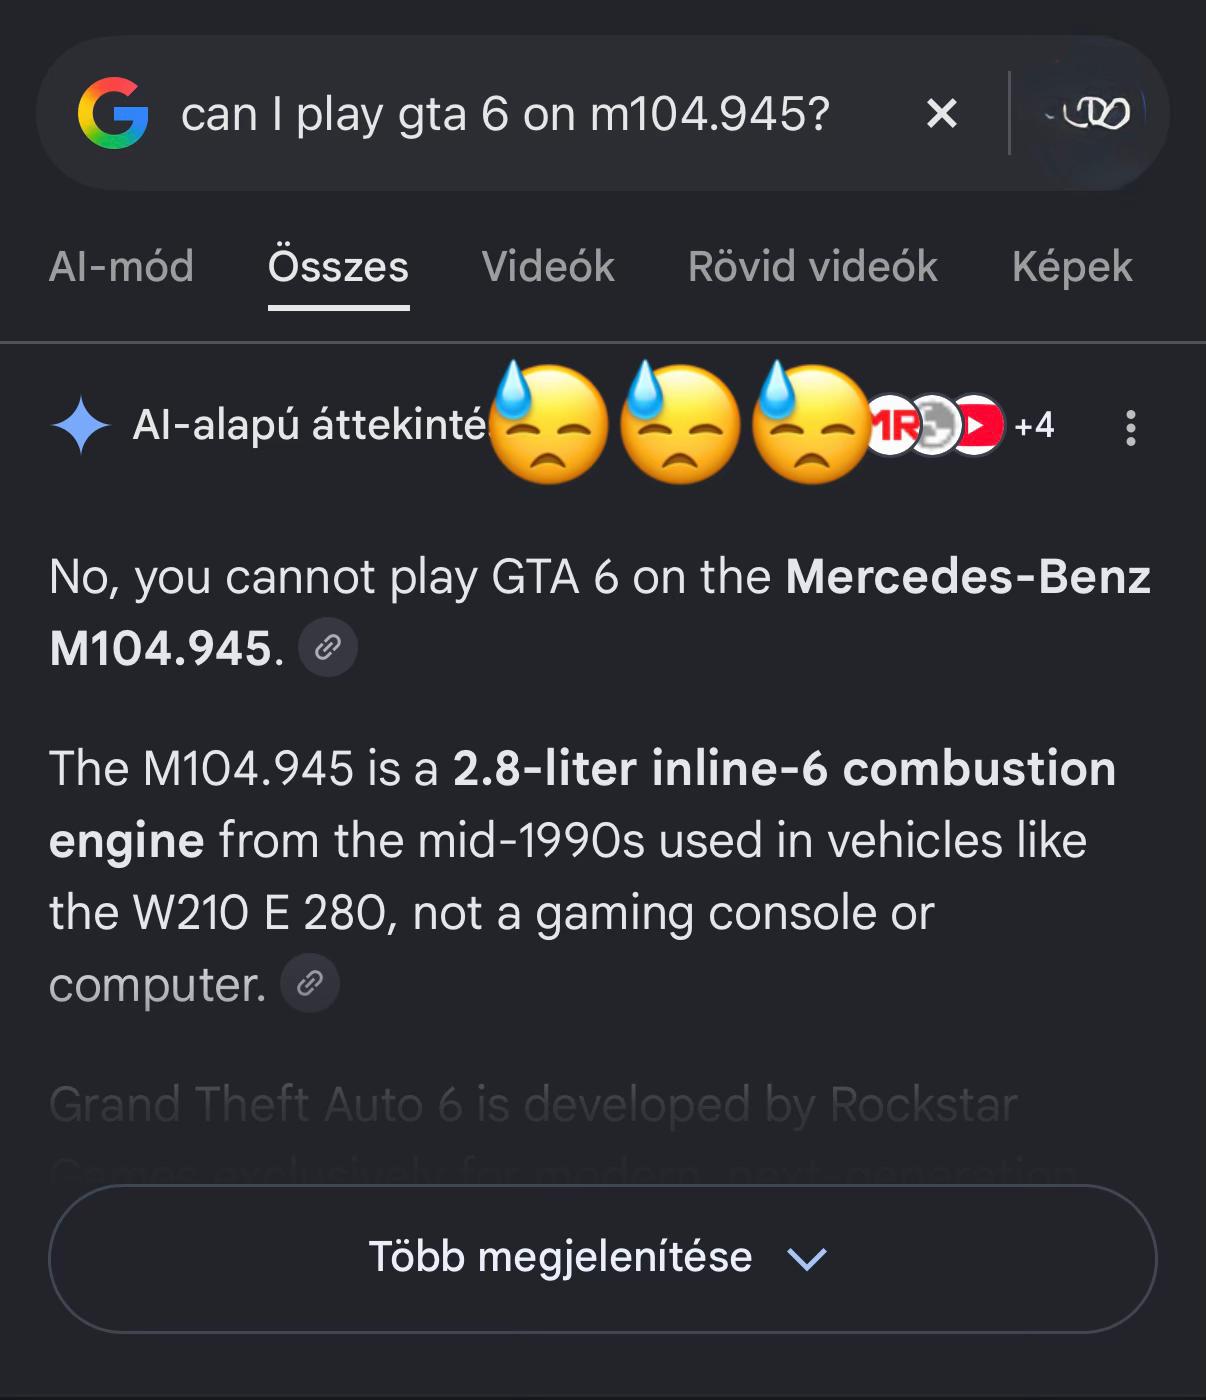This screenshot has width=1206, height=1400.
Task: Select the Összes tab
Action: point(338,267)
